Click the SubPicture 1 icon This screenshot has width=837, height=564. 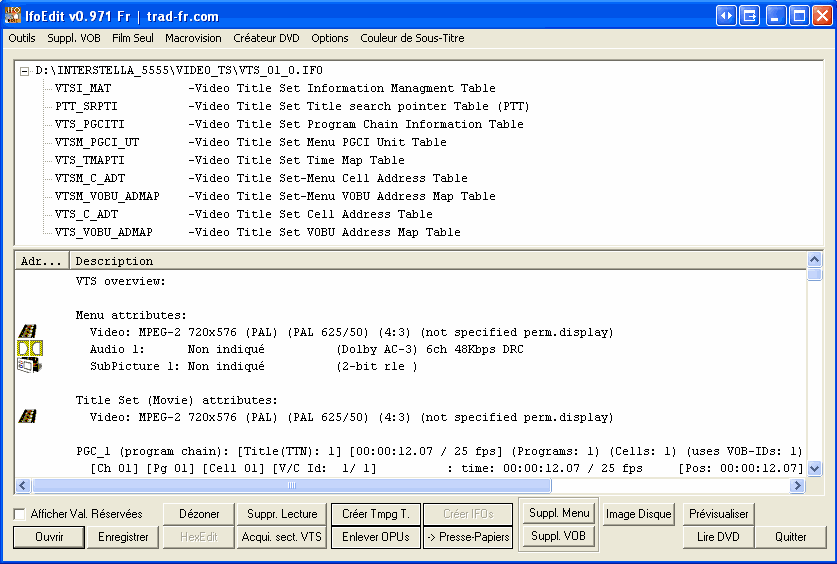(29, 366)
